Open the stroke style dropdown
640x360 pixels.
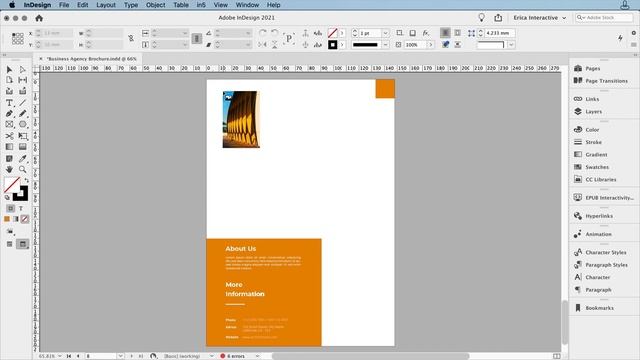pos(385,44)
